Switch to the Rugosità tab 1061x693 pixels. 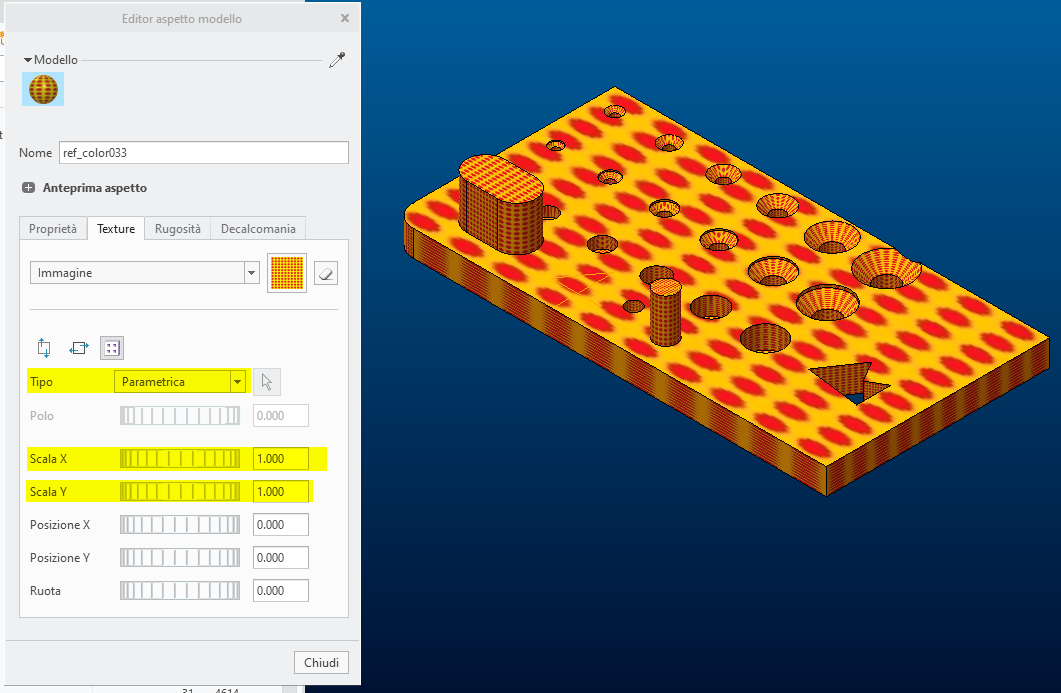tap(177, 228)
